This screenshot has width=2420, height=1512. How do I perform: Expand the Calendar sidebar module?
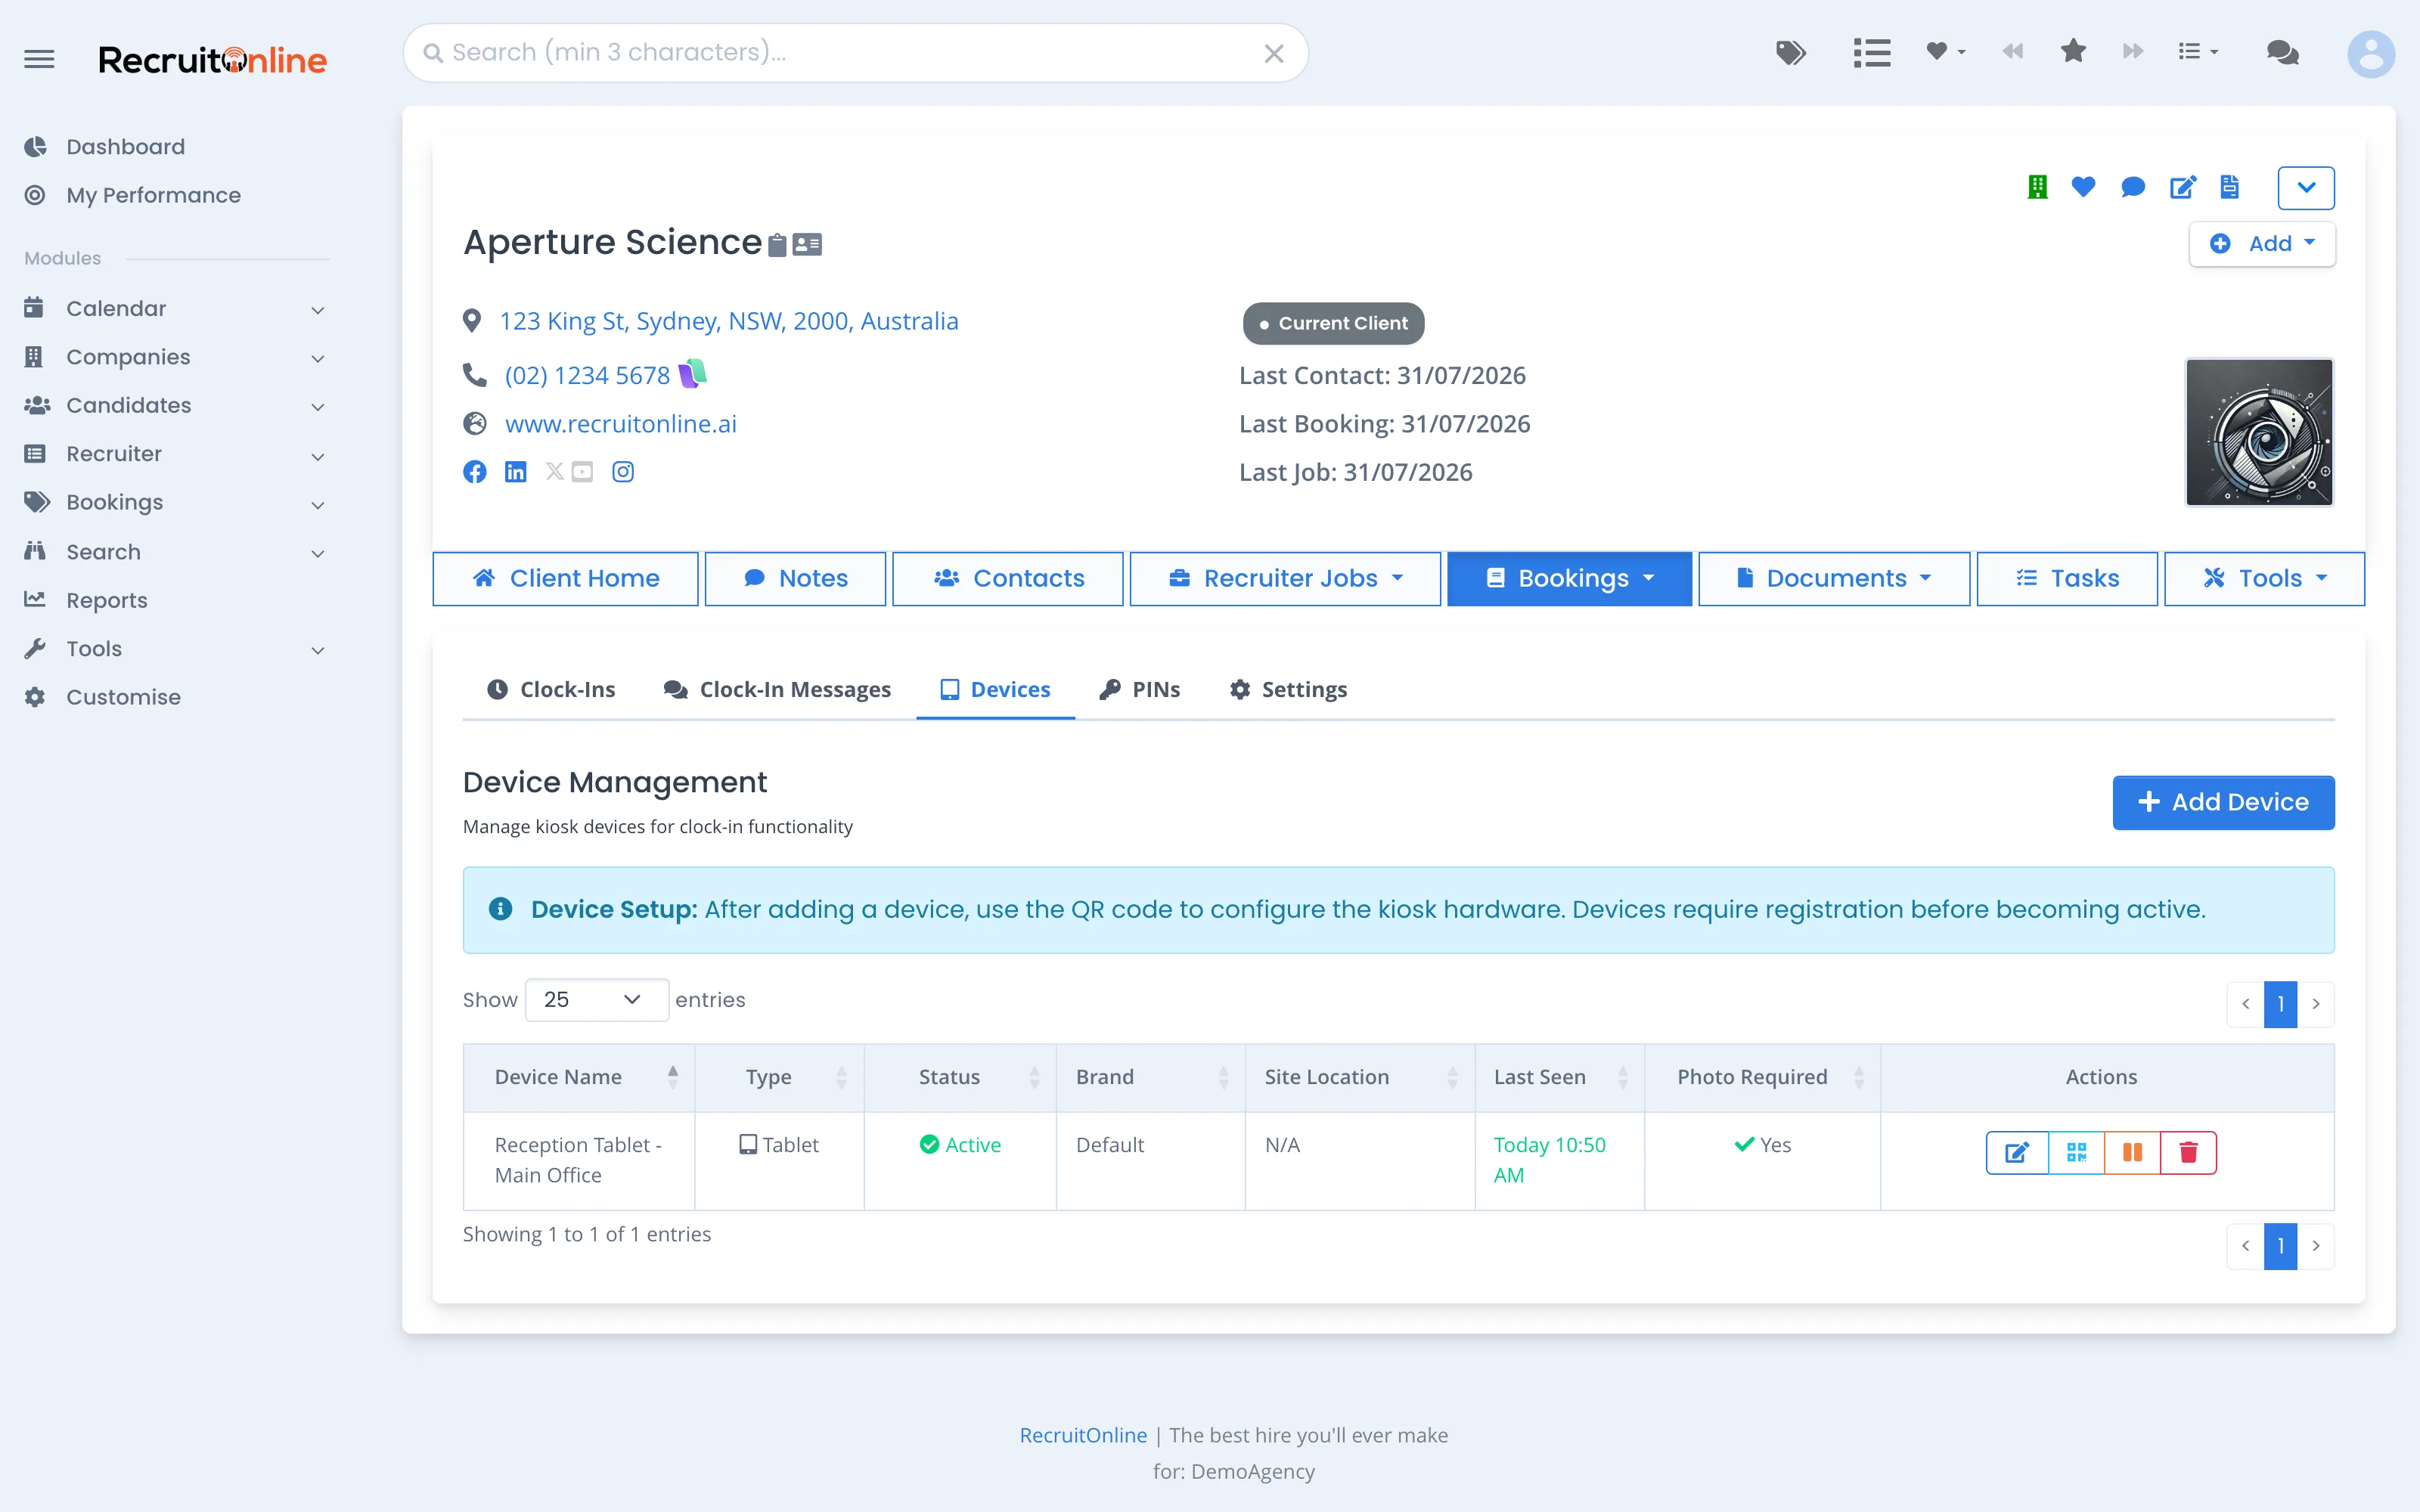coord(176,309)
